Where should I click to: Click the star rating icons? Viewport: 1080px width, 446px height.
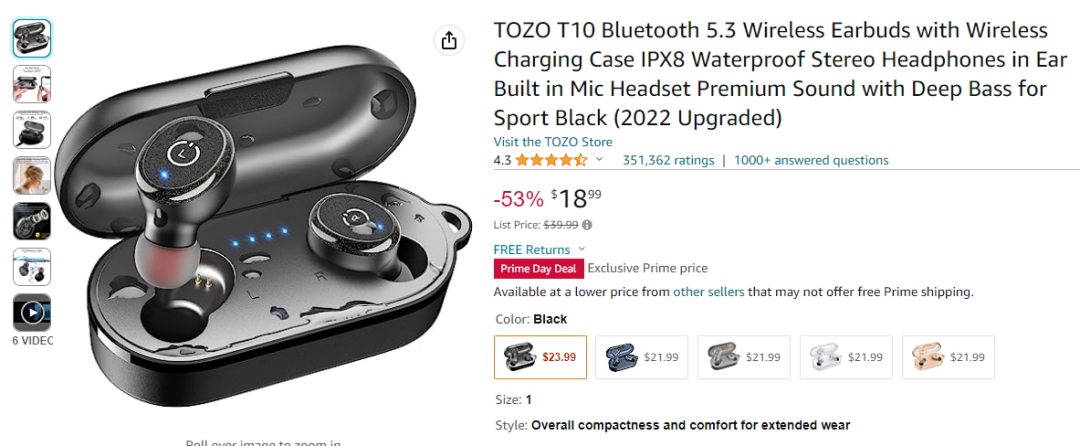pyautogui.click(x=551, y=160)
